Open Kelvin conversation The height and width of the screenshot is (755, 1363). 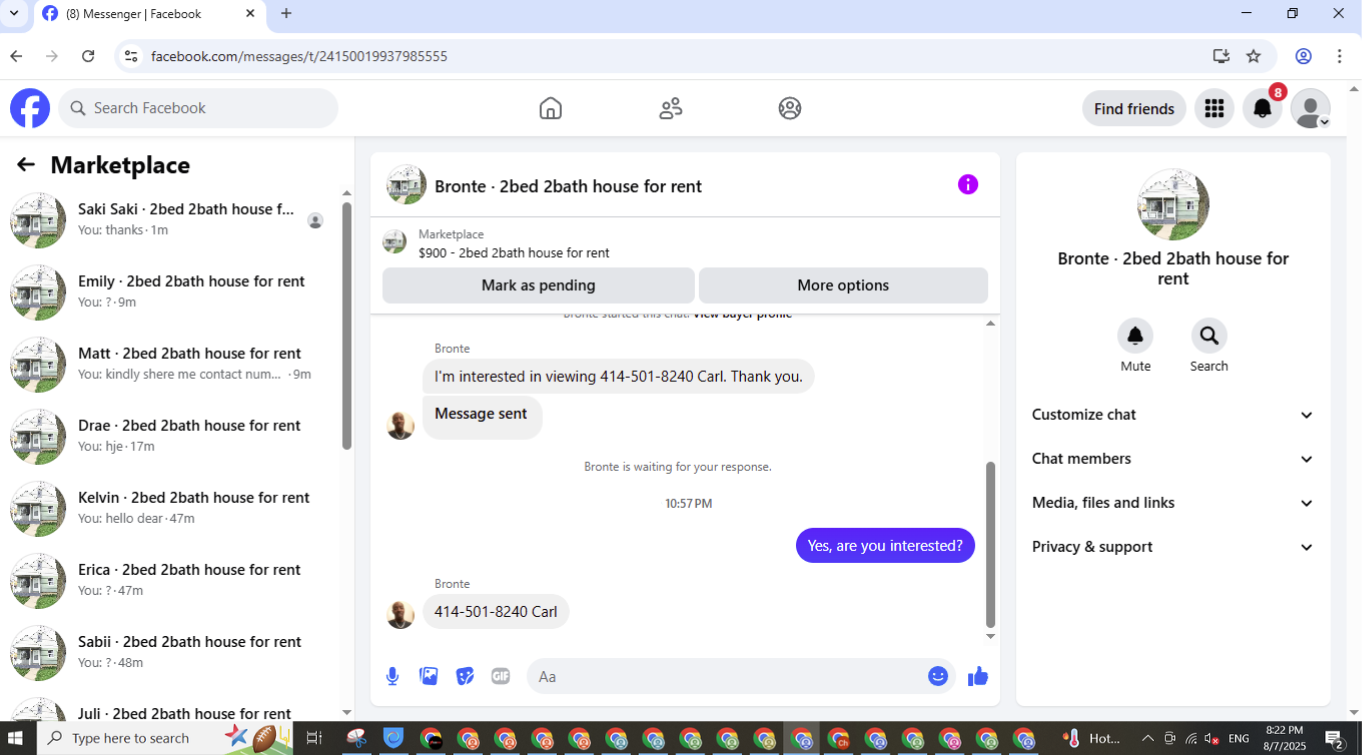click(x=172, y=508)
